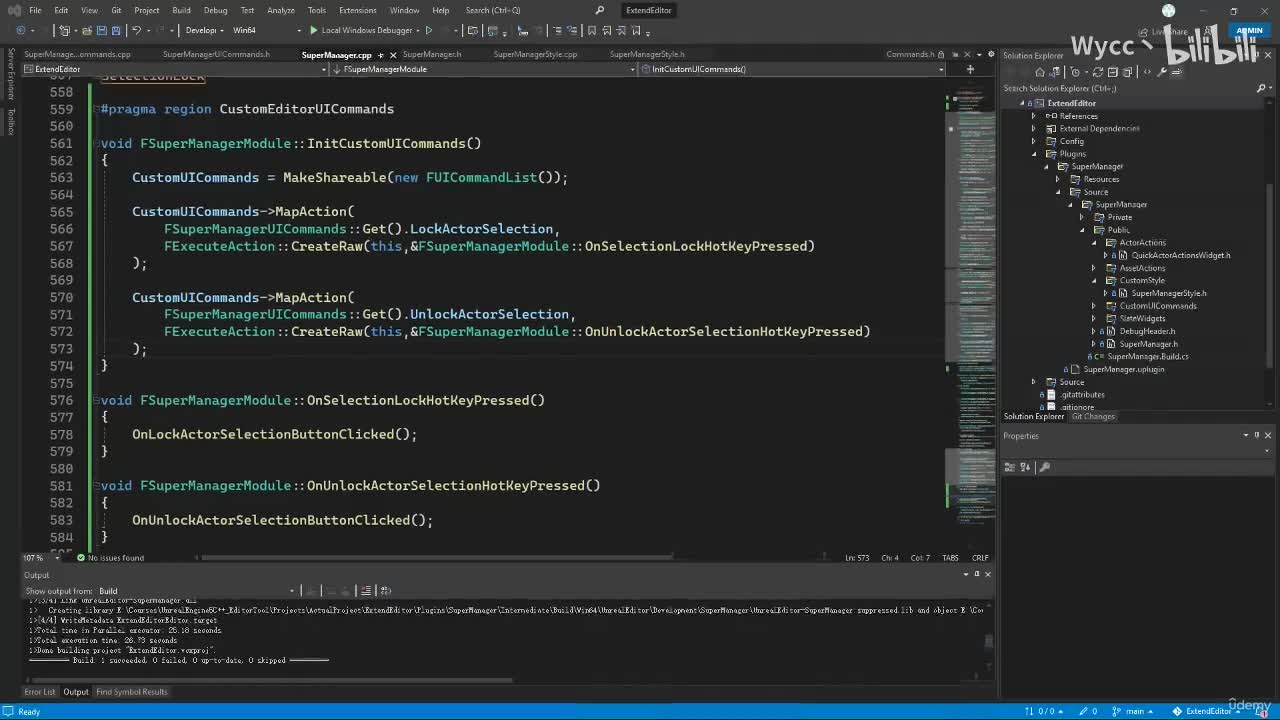Expand the References node

1034,116
